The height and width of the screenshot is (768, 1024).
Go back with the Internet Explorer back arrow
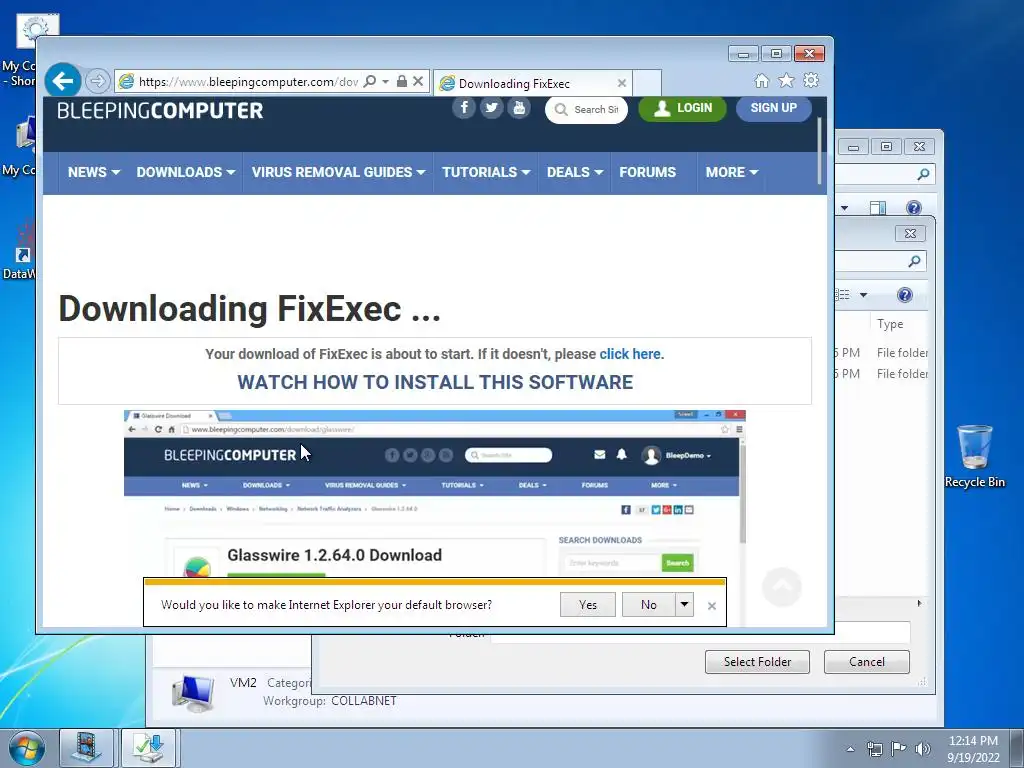tap(63, 81)
